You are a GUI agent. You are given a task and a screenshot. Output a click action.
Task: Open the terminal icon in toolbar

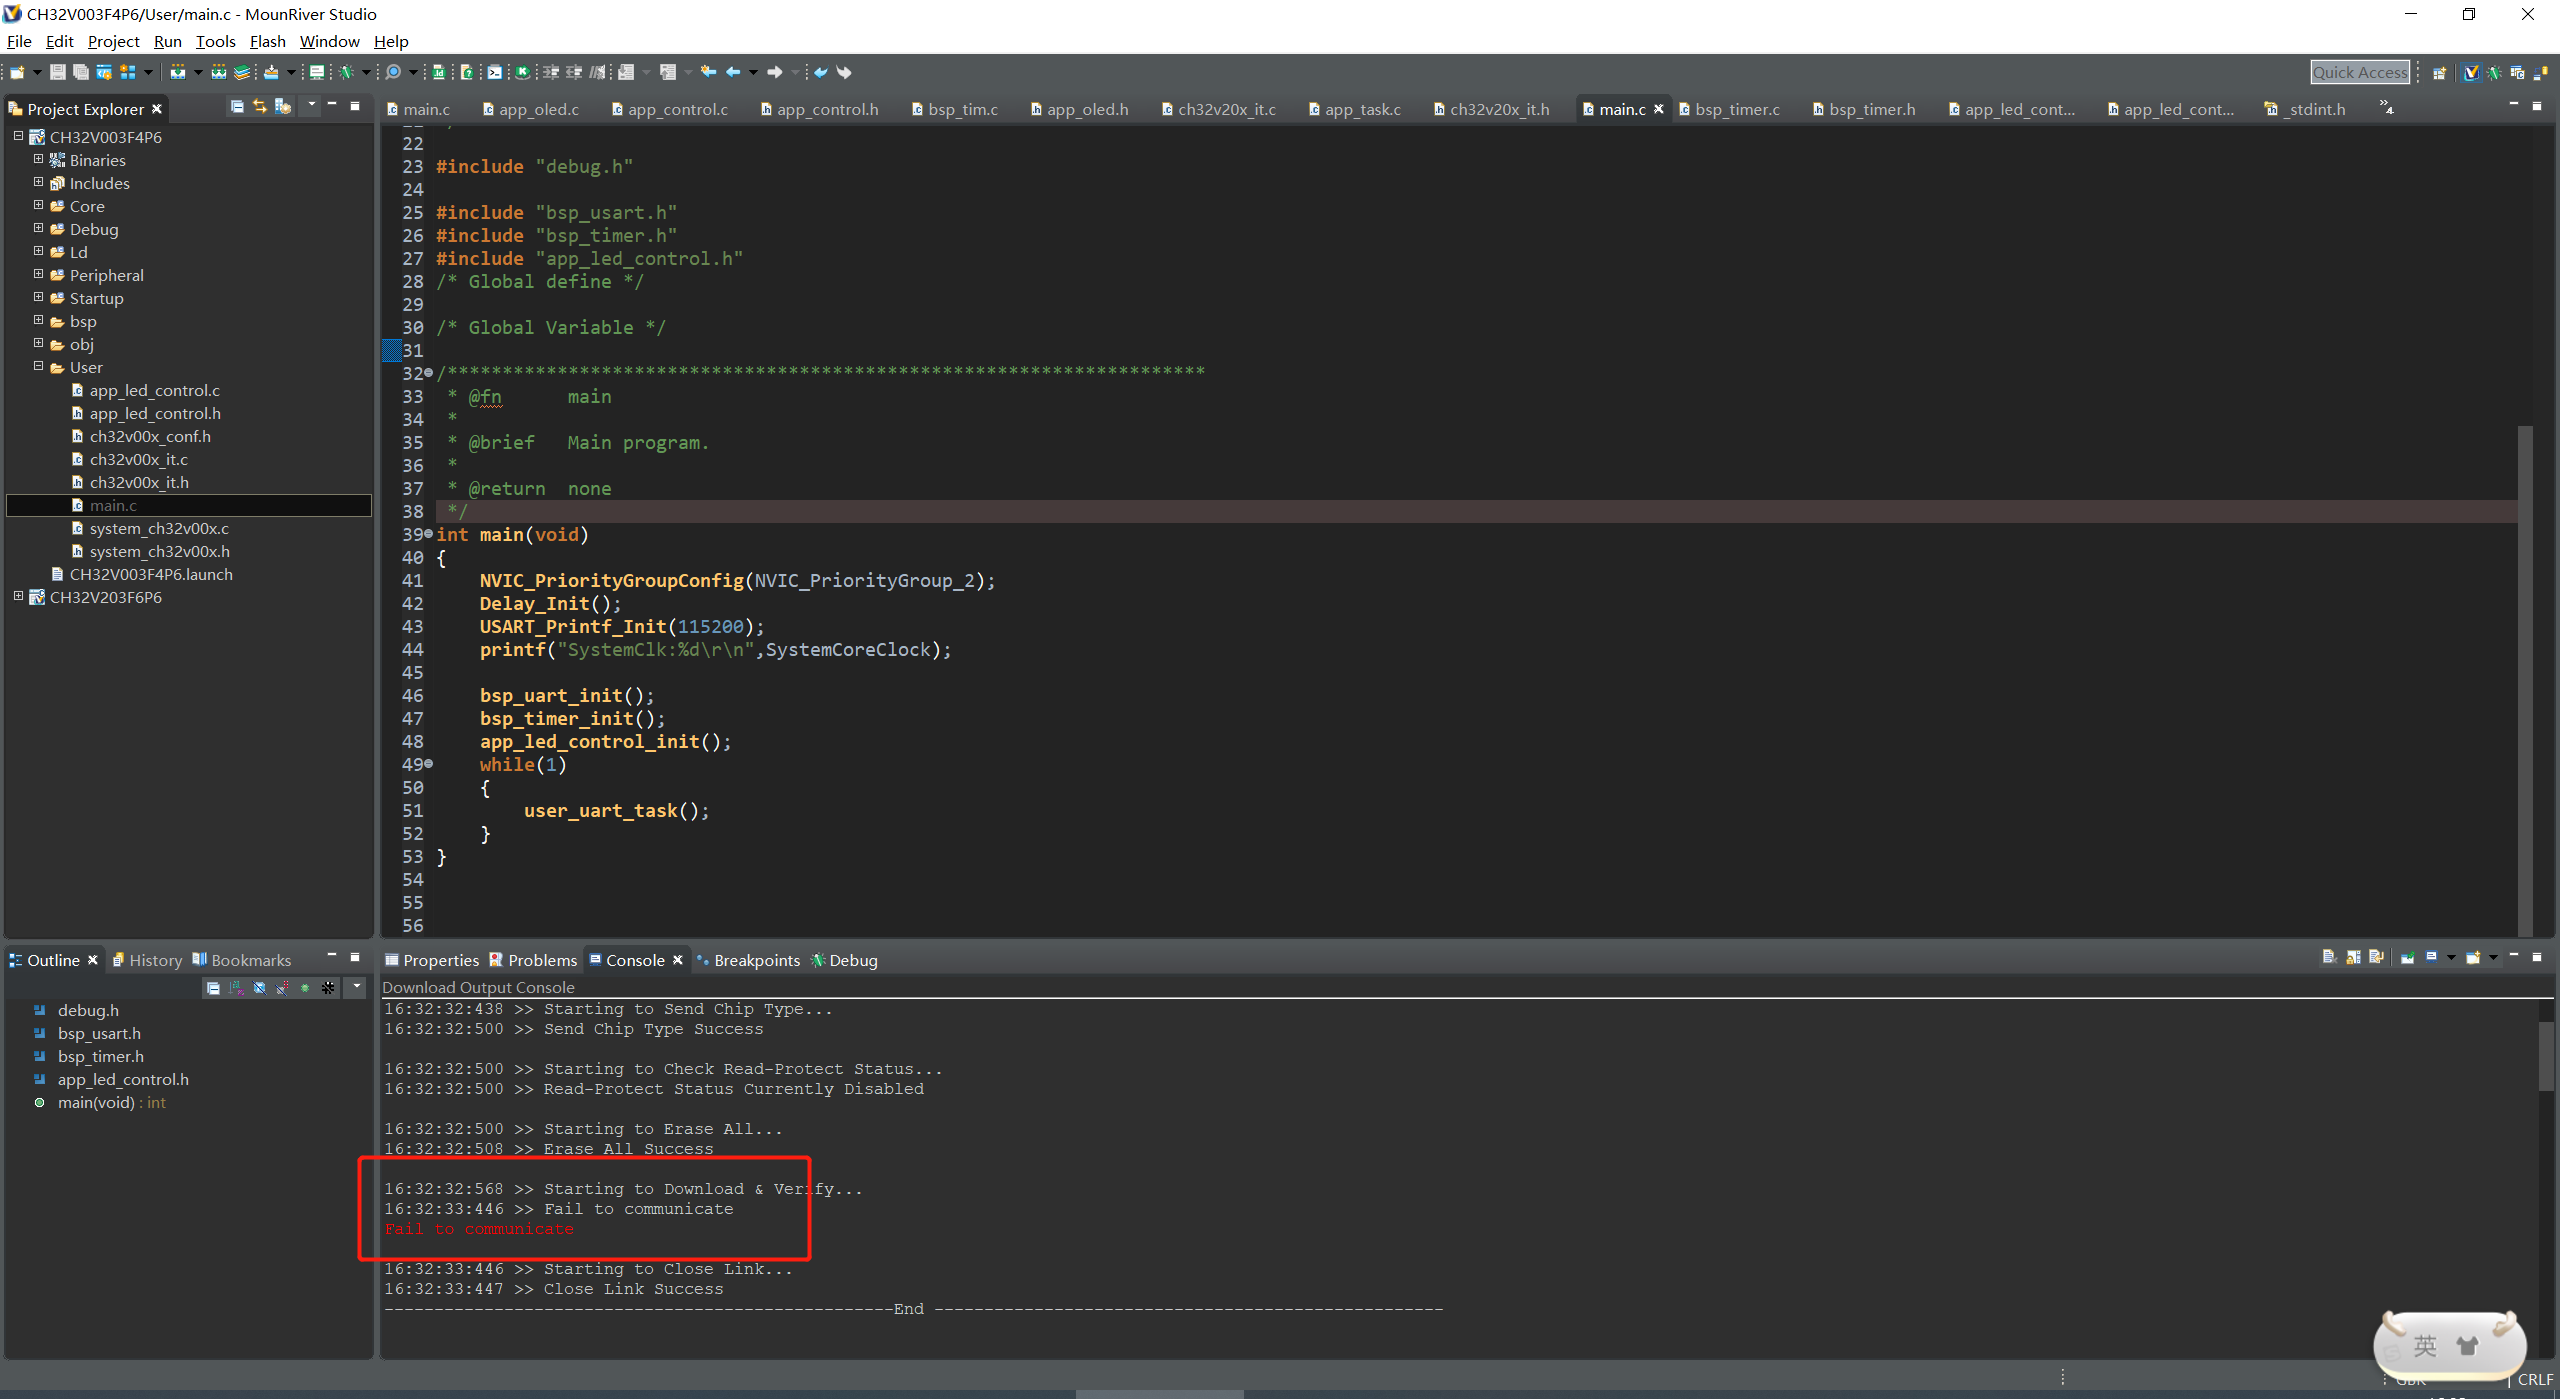coord(495,72)
